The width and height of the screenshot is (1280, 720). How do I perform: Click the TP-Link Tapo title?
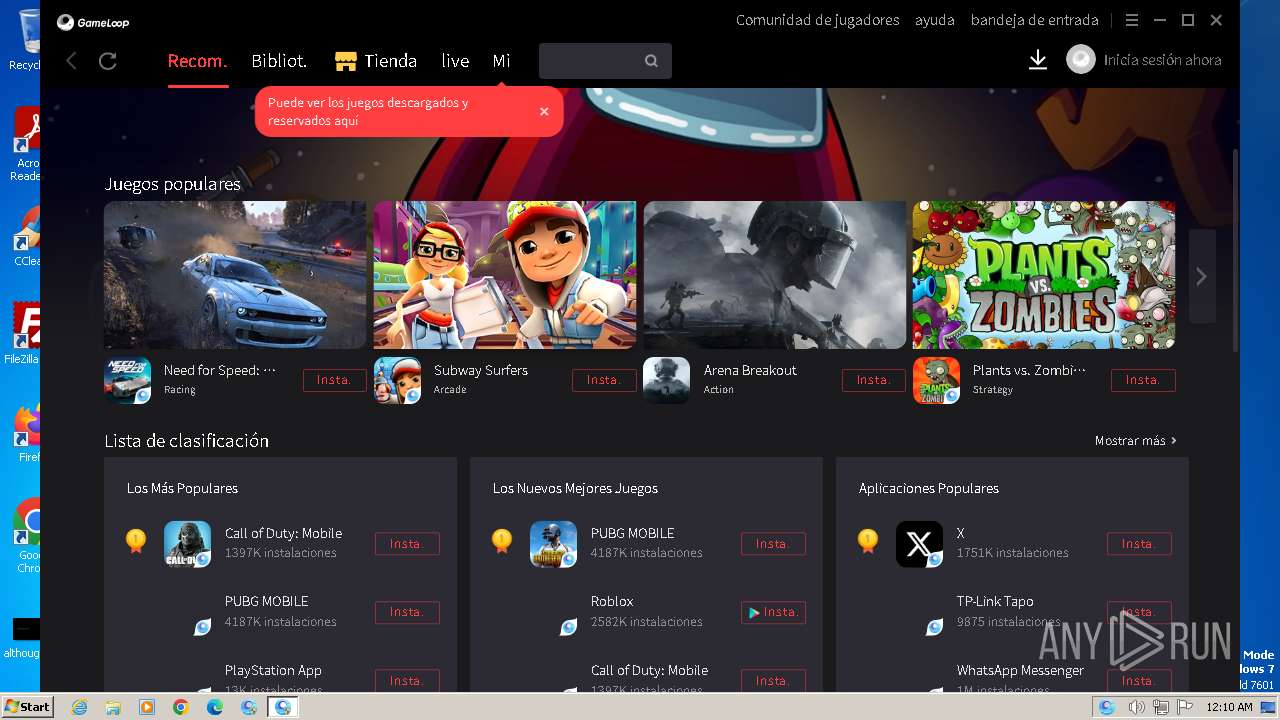(x=995, y=601)
